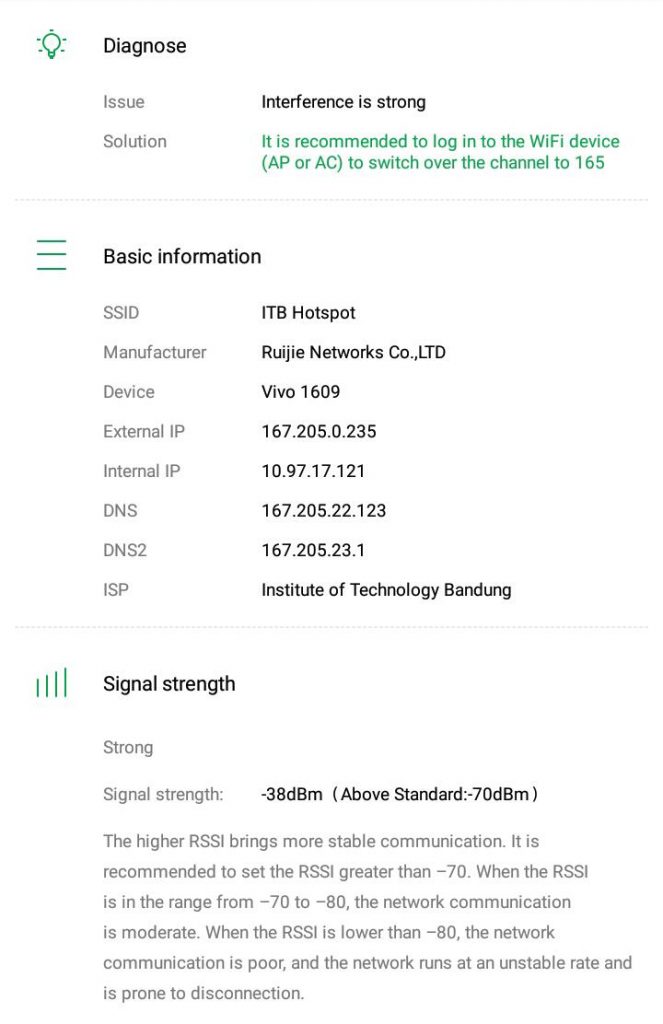Tap the Internal IP 10.97.17.121

pyautogui.click(x=313, y=471)
